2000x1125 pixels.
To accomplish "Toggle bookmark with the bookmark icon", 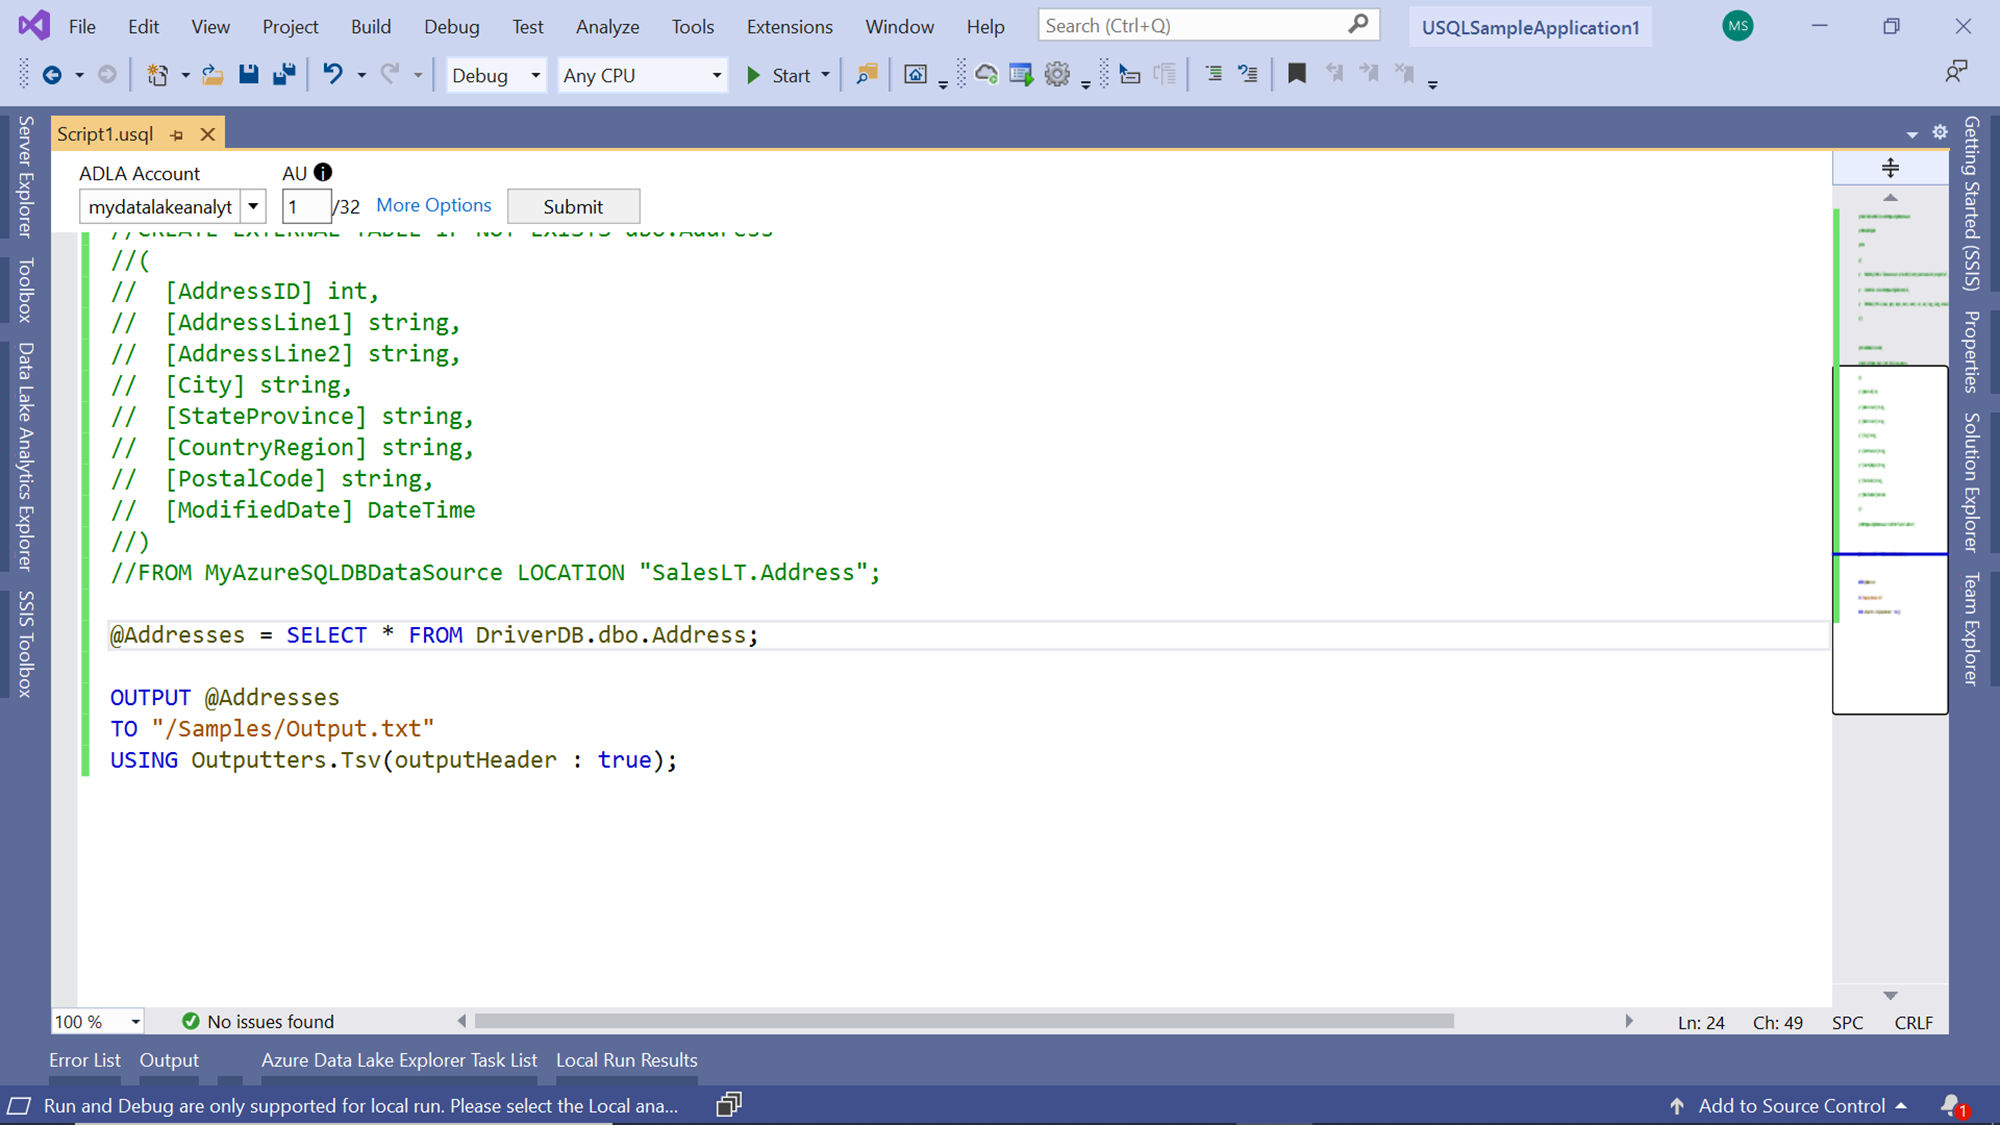I will 1296,74.
